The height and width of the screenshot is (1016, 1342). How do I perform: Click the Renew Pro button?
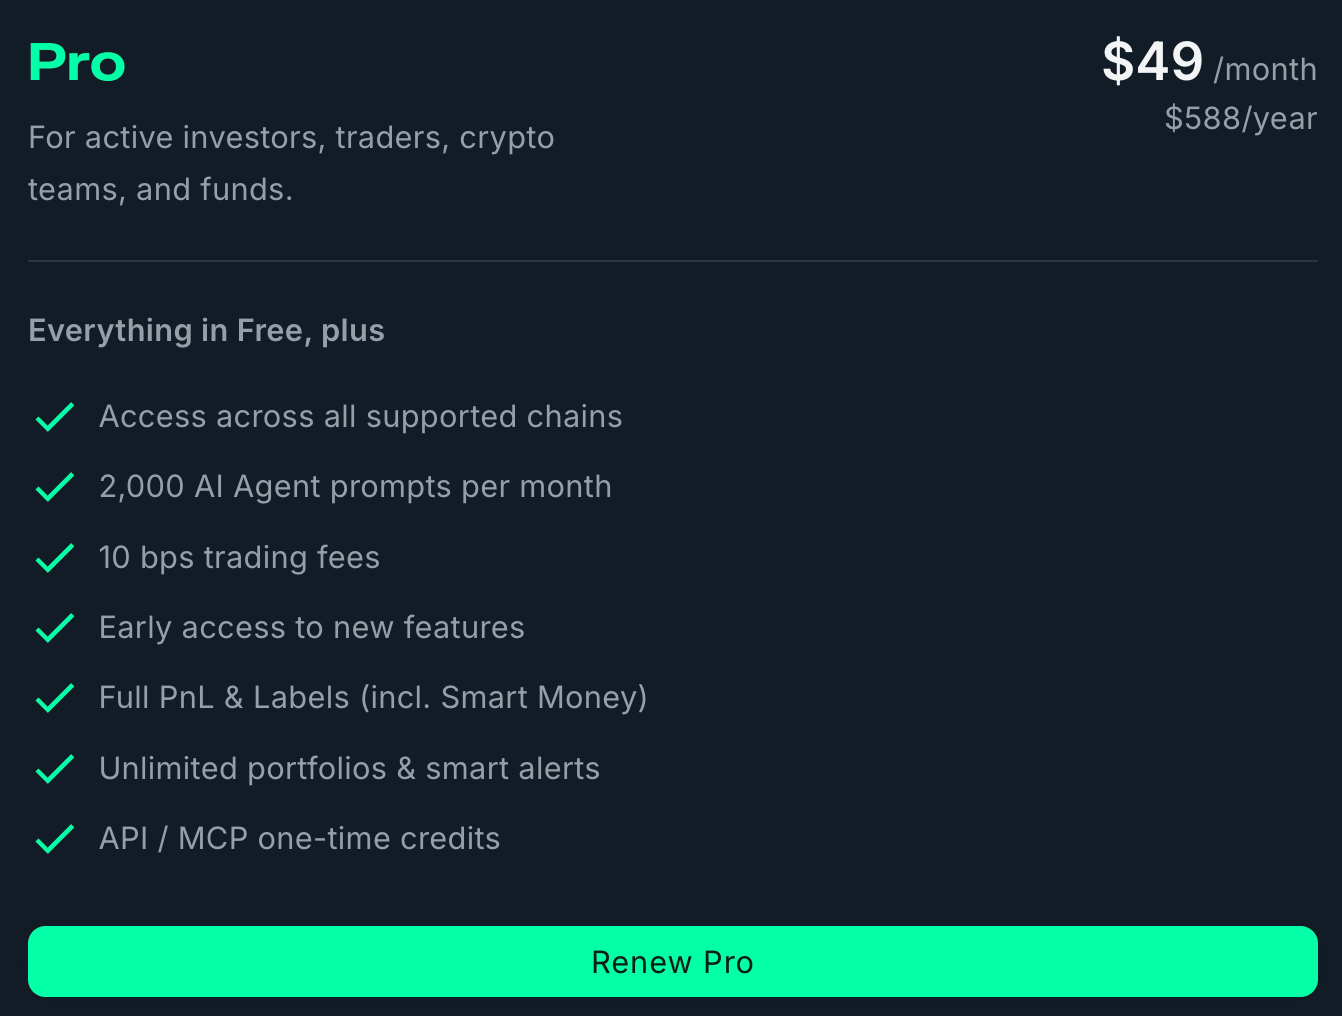672,961
